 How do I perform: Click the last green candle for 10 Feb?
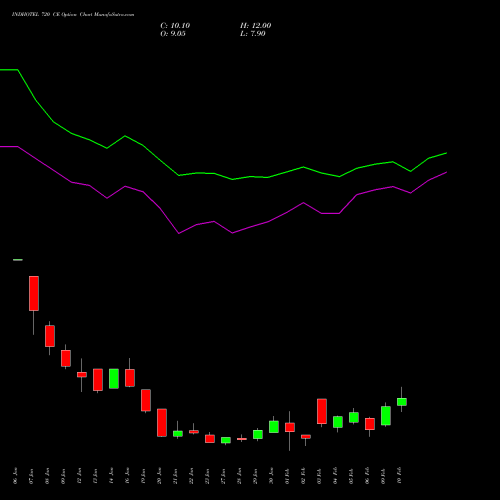[x=402, y=402]
